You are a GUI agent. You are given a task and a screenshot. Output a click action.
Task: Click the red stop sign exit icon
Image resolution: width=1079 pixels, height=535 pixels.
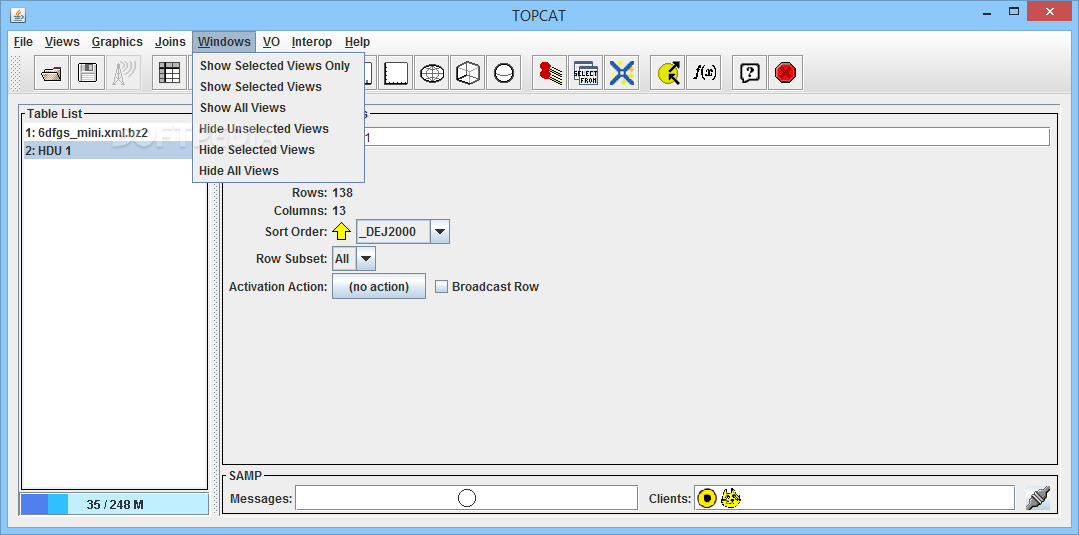coord(785,72)
